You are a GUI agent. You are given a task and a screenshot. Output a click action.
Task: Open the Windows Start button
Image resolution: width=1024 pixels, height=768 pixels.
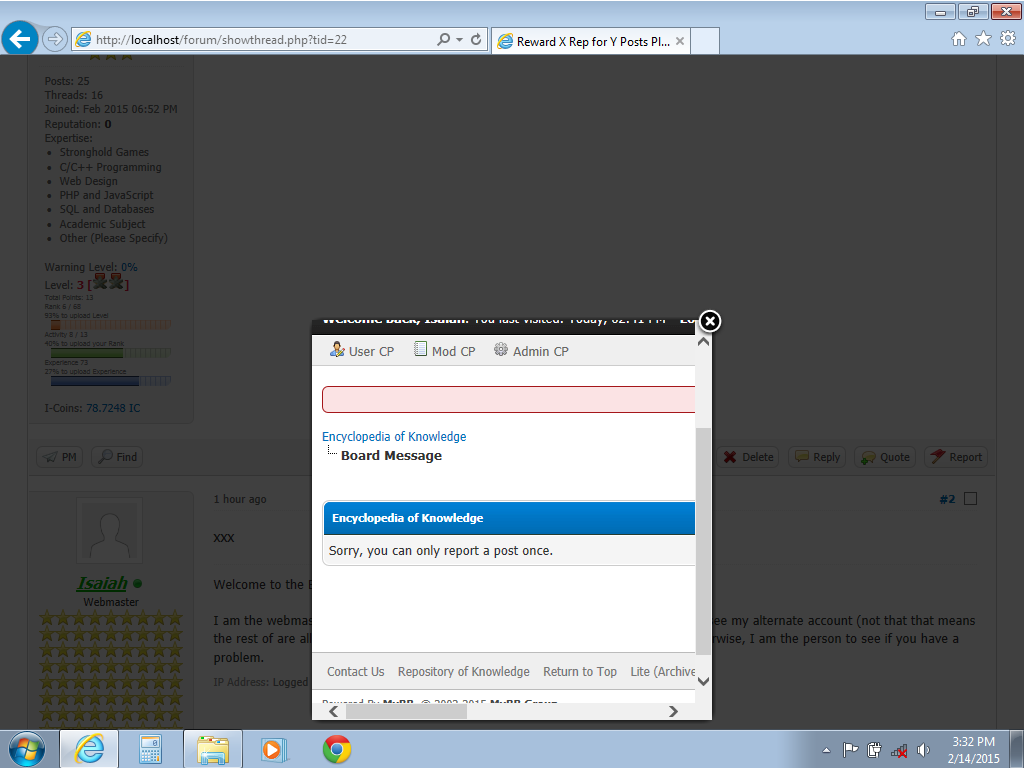[x=27, y=749]
